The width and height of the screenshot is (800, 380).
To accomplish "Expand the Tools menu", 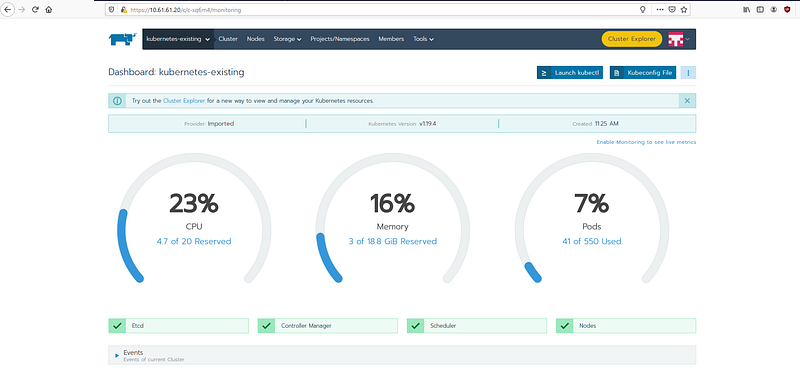I will tap(423, 39).
